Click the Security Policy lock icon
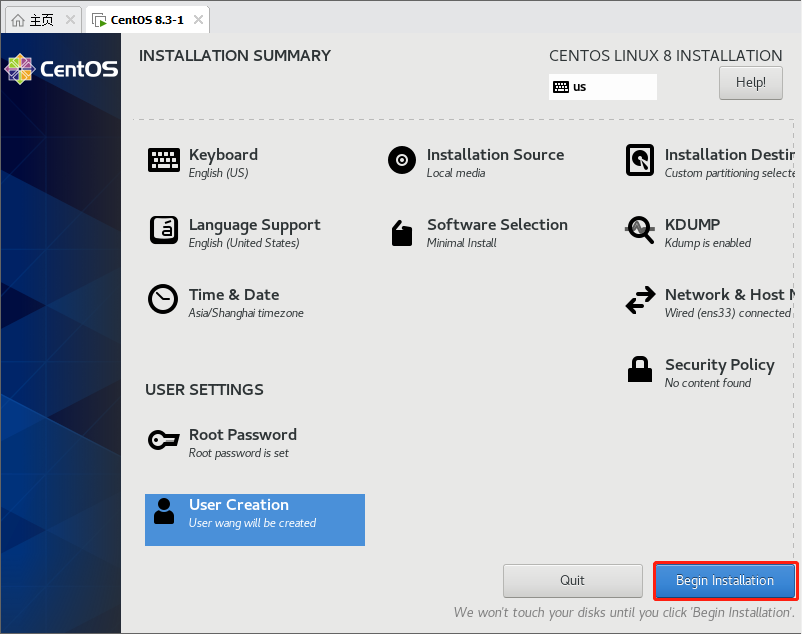The width and height of the screenshot is (802, 634). pyautogui.click(x=640, y=369)
